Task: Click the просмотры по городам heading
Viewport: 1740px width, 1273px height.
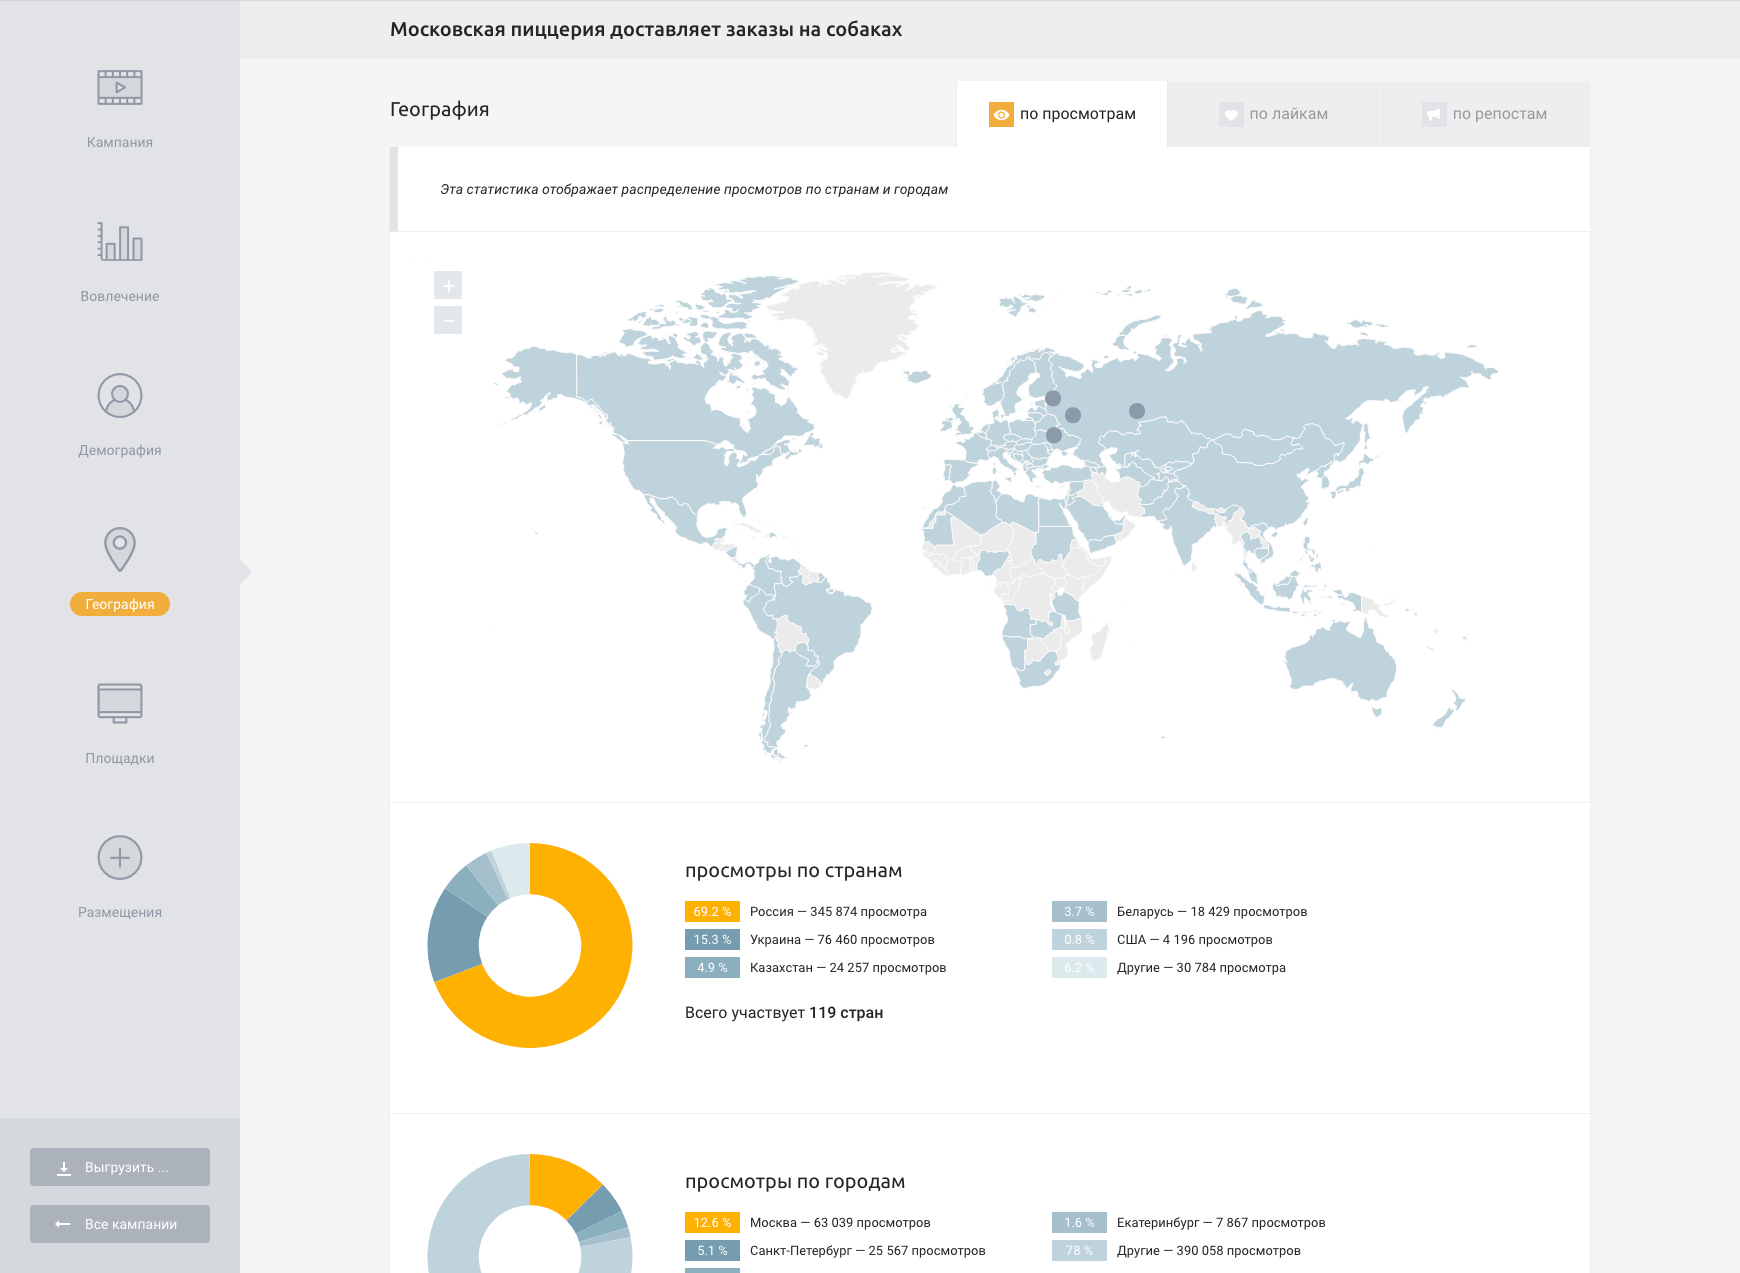Action: (x=795, y=1182)
